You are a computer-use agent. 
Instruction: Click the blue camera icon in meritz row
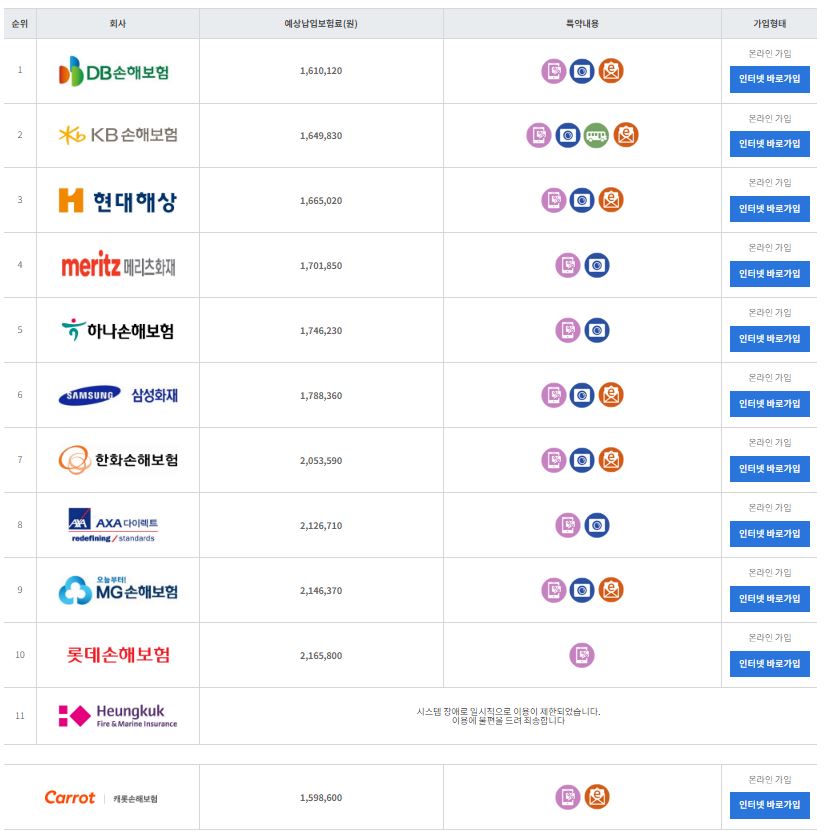pos(596,265)
